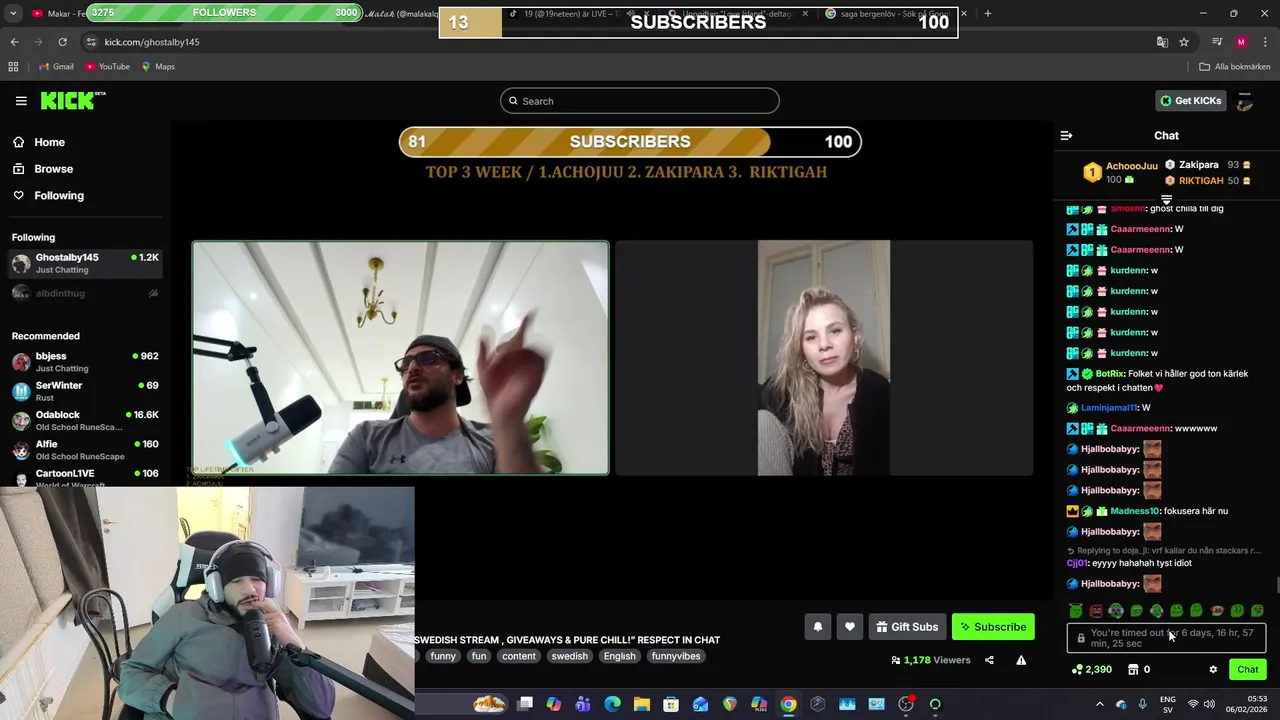Image resolution: width=1280 pixels, height=720 pixels.
Task: Click the first green halo emote
Action: tap(1075, 611)
